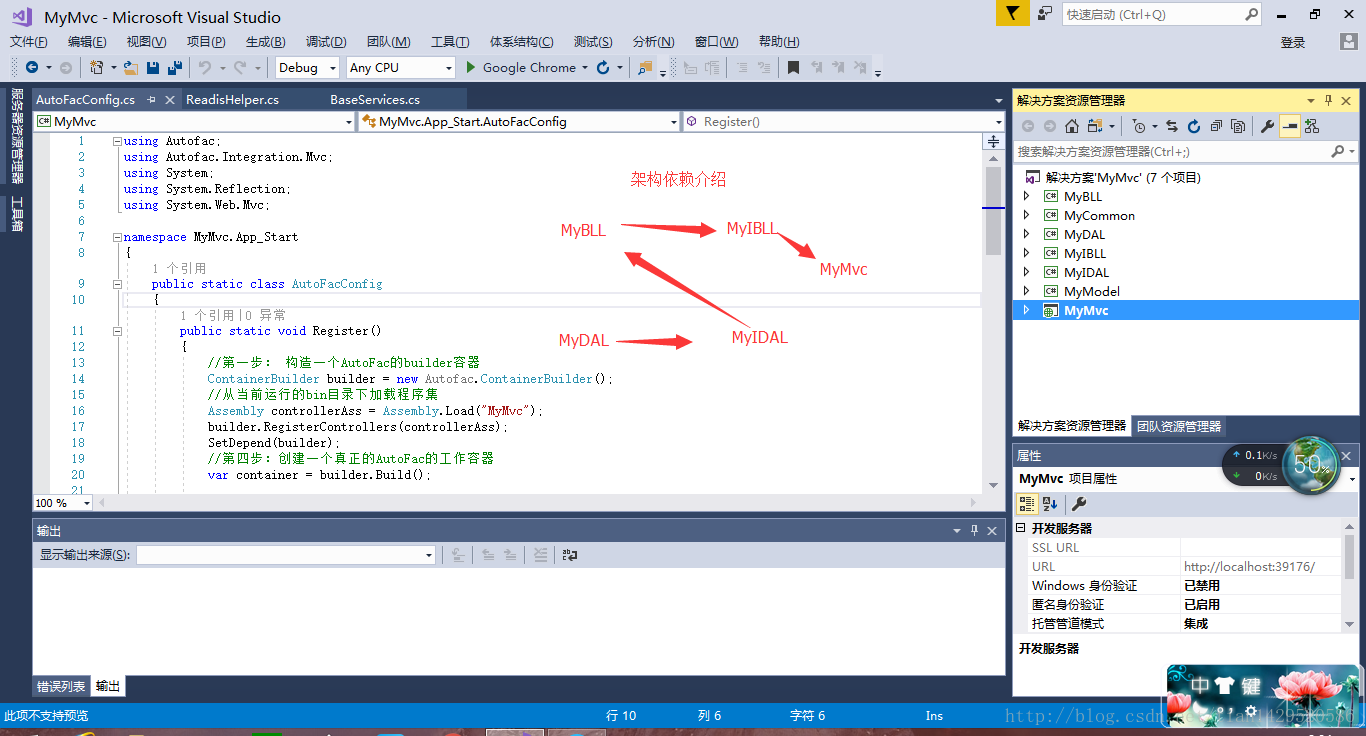The height and width of the screenshot is (736, 1366).
Task: Click the Save All icon
Action: [175, 68]
